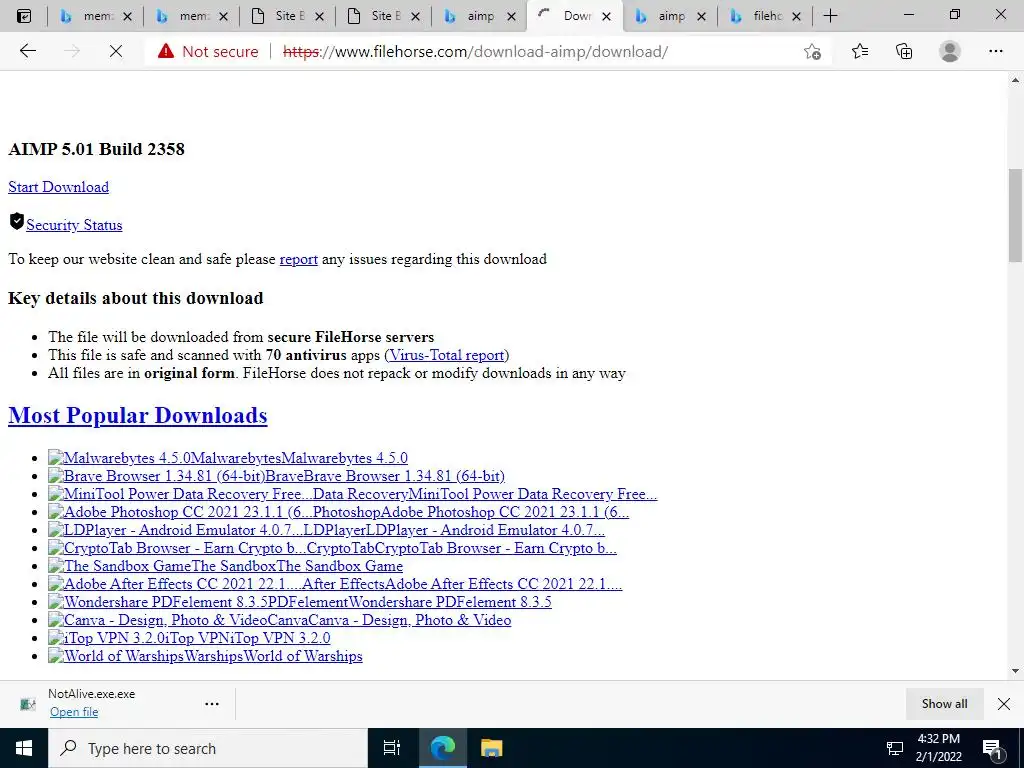
Task: Close the first 'Site E' tab
Action: coord(319,17)
